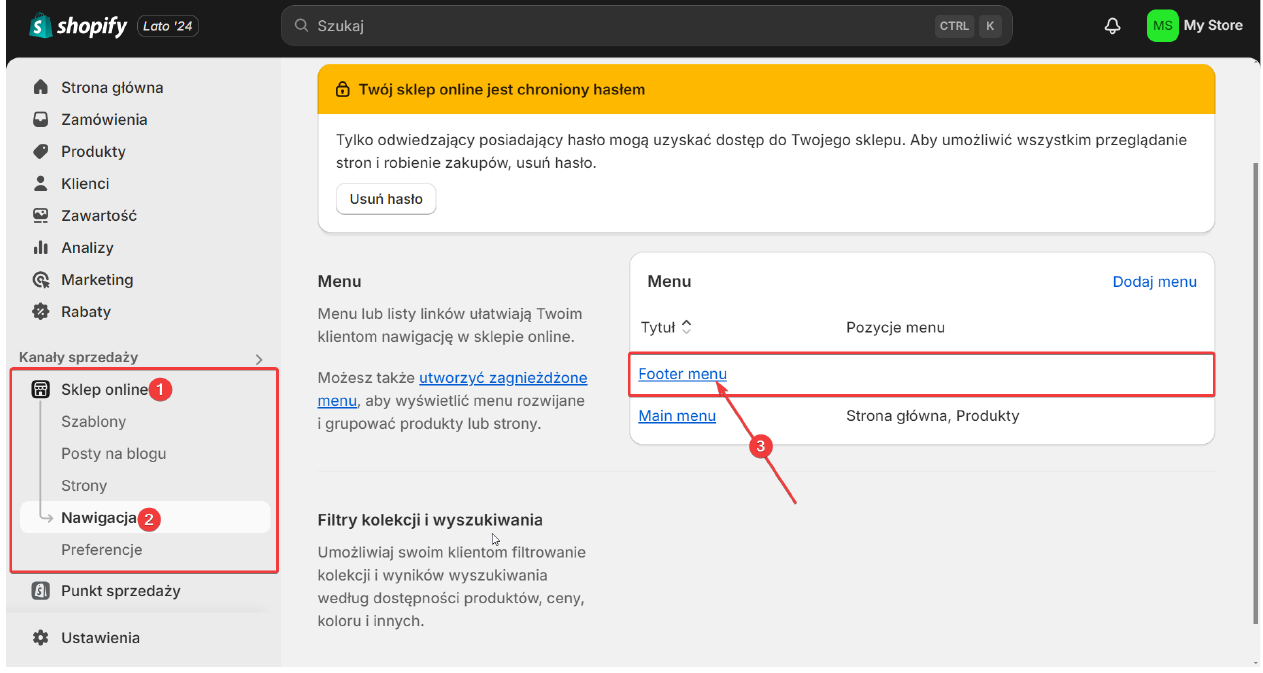Open Posty na blogu
Viewport: 1263px width, 673px height.
(114, 453)
